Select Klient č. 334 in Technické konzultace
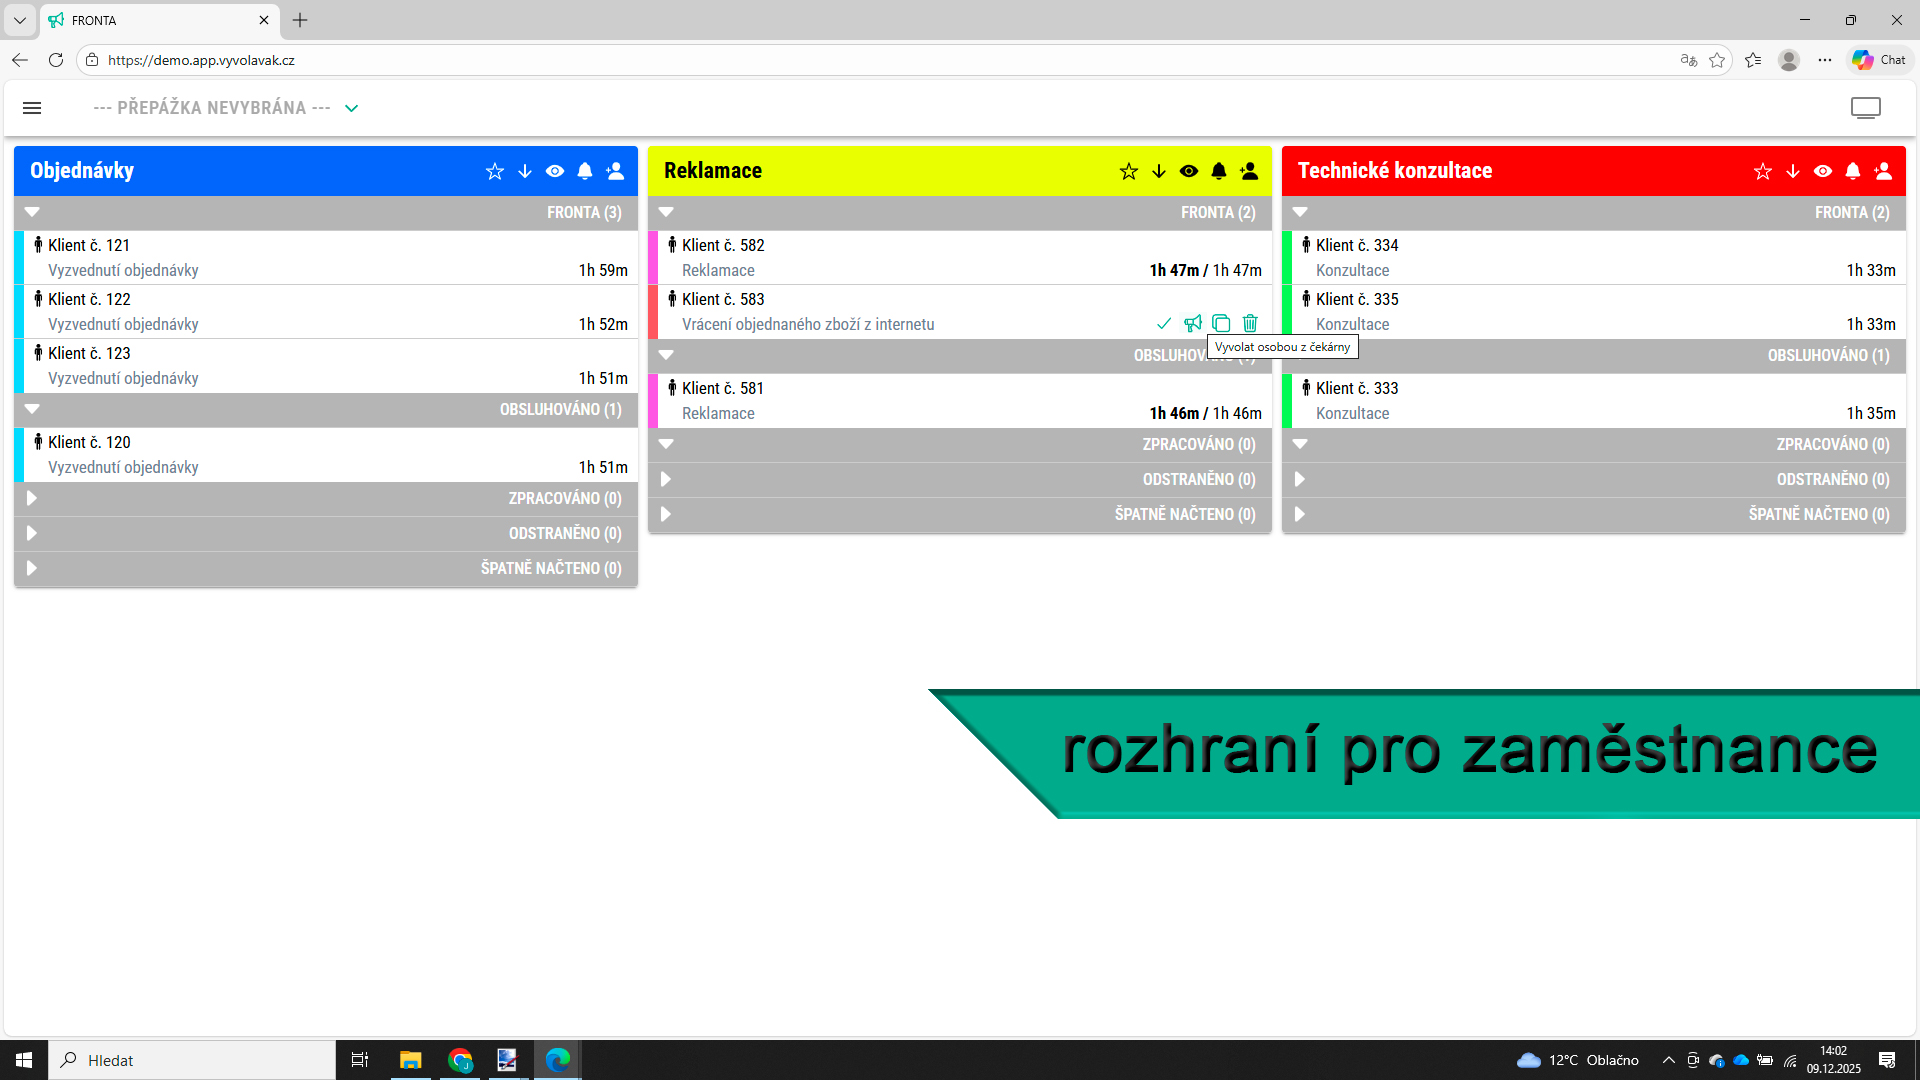1920x1080 pixels. pos(1357,245)
